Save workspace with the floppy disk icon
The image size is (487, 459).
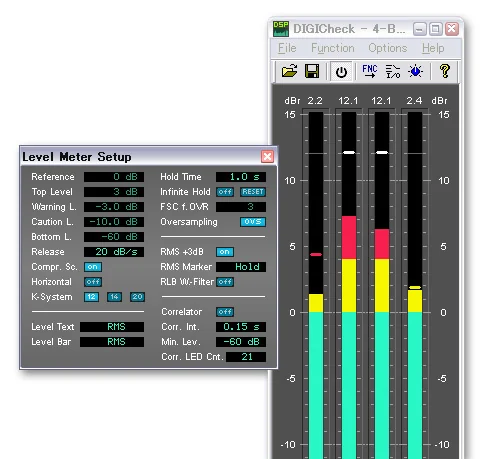312,71
